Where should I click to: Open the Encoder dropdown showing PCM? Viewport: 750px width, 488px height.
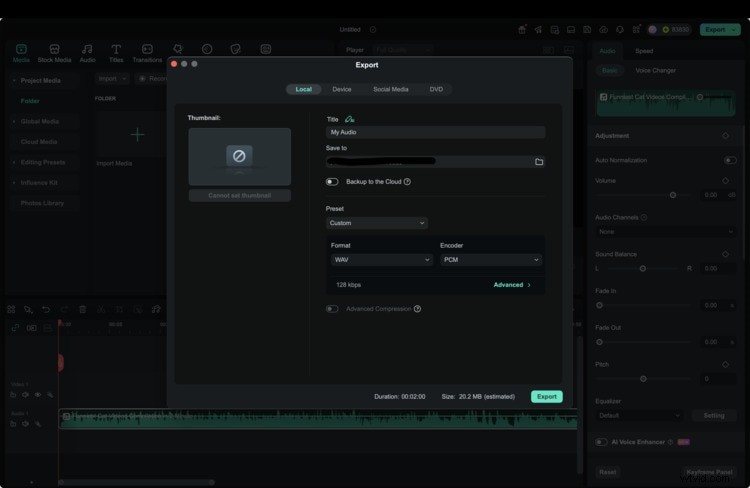(490, 260)
